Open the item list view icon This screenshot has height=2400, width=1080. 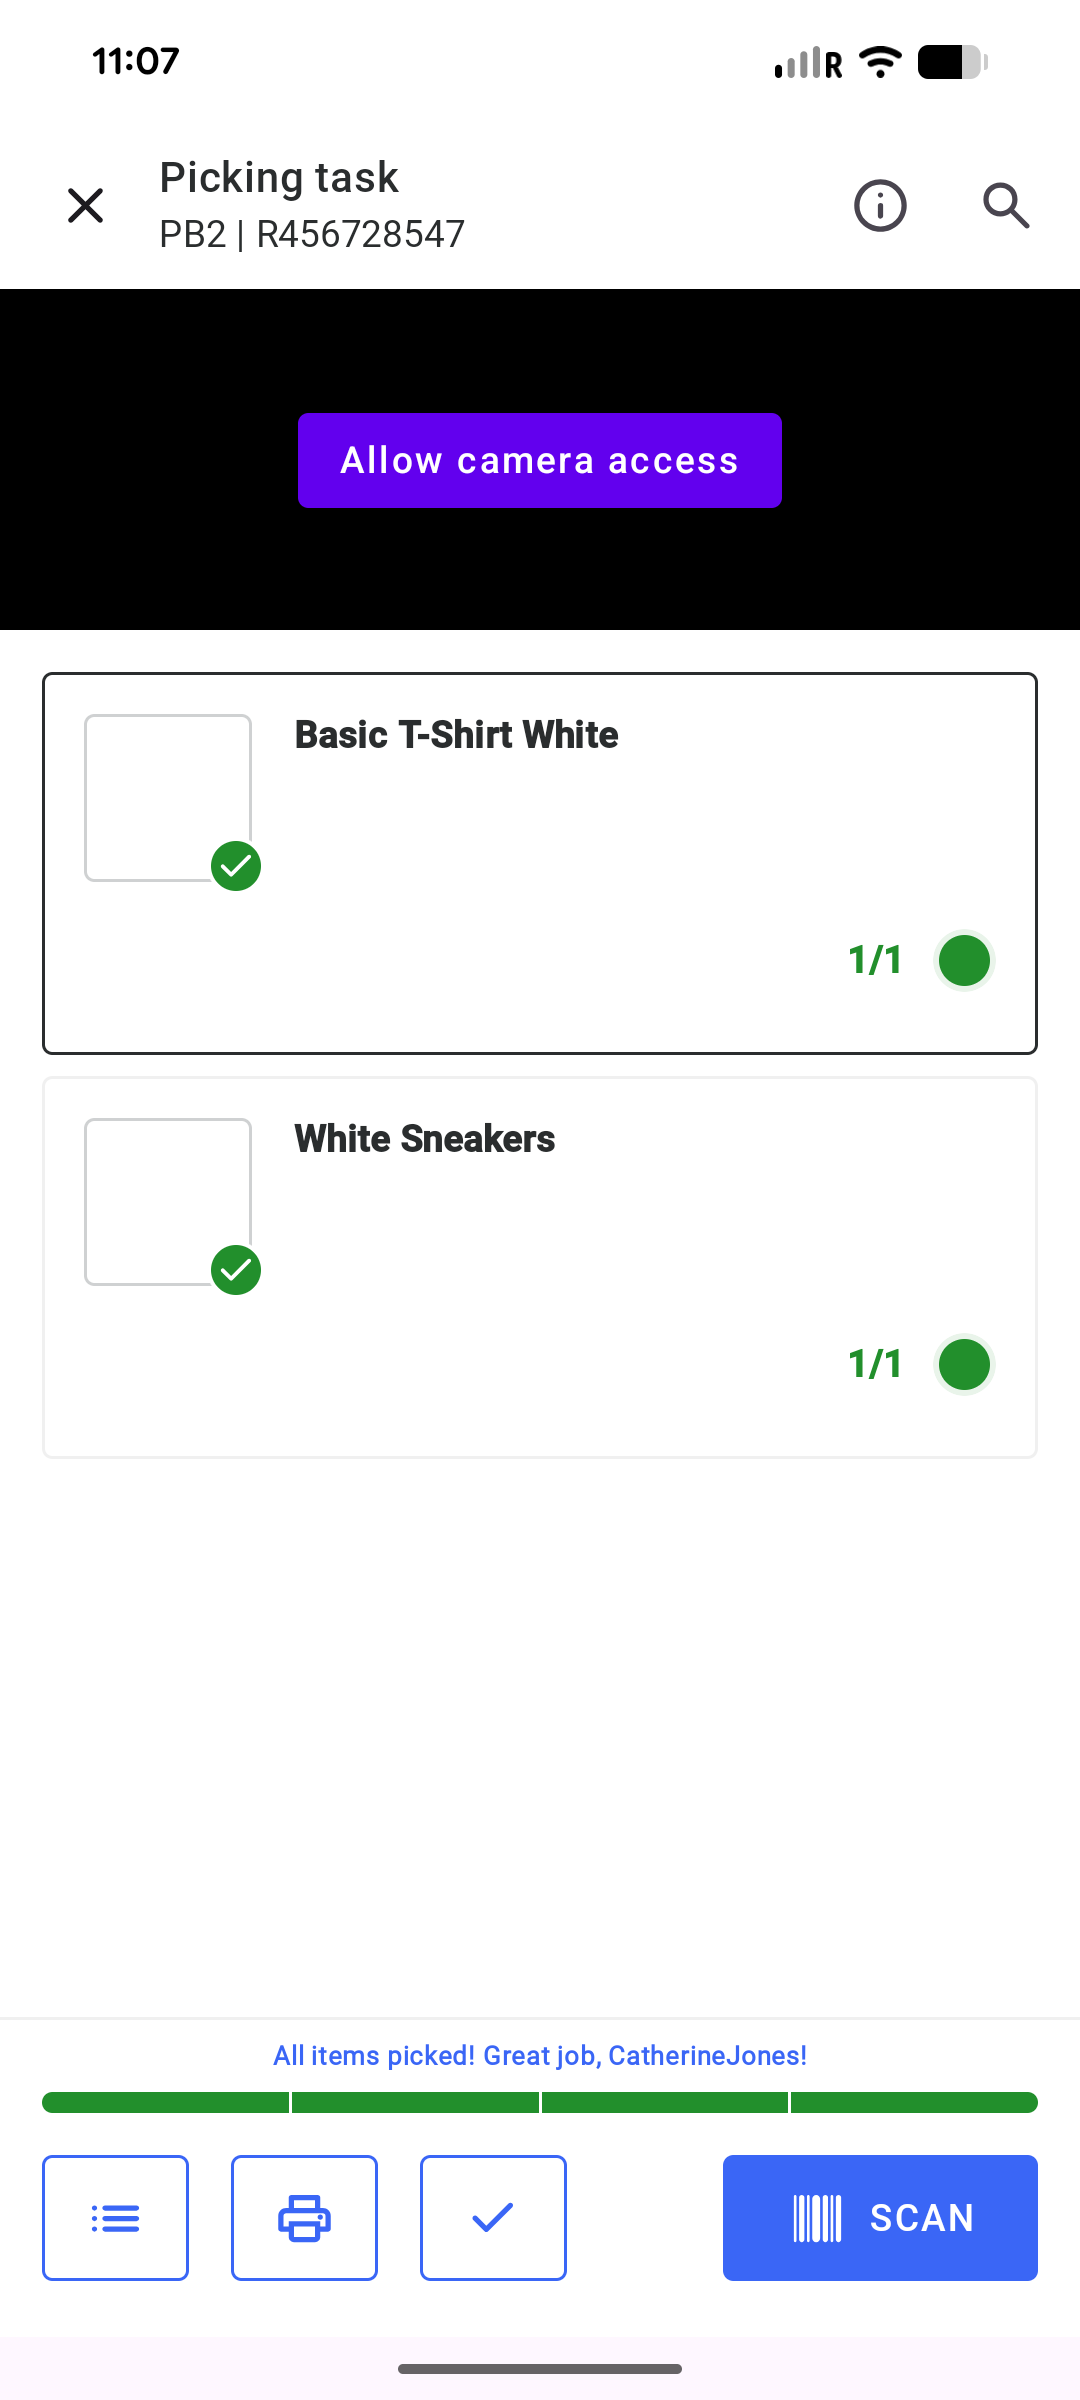[x=115, y=2218]
